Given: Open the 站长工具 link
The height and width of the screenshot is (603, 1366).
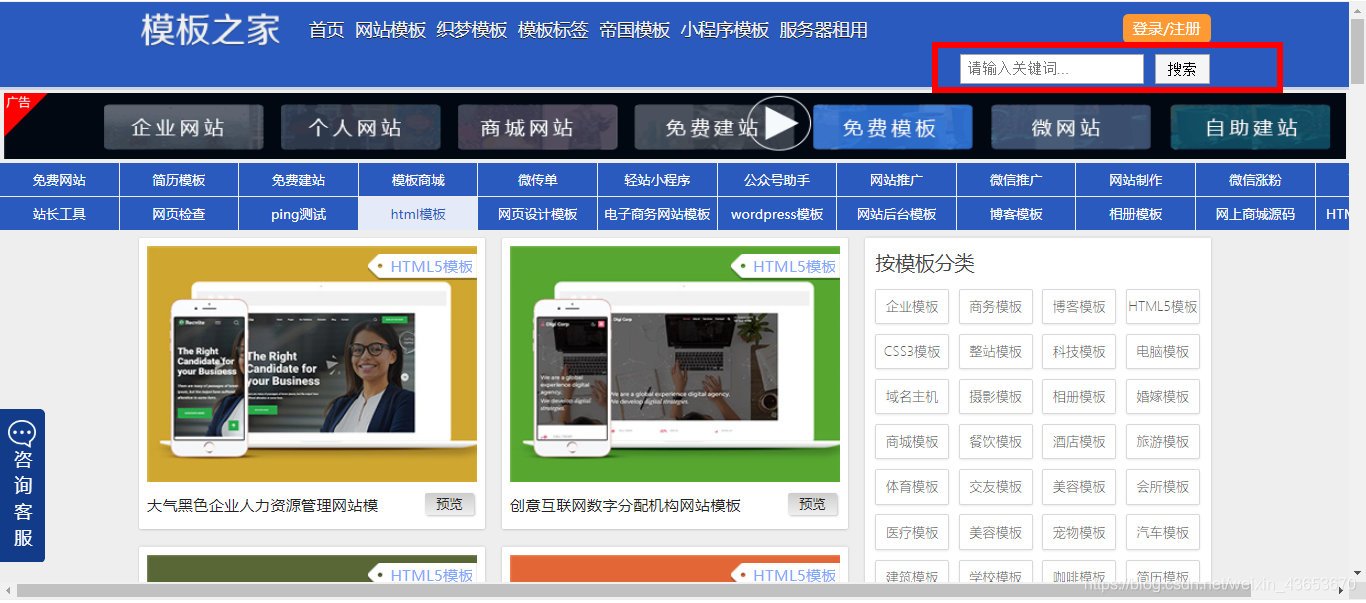Looking at the screenshot, I should coord(59,214).
